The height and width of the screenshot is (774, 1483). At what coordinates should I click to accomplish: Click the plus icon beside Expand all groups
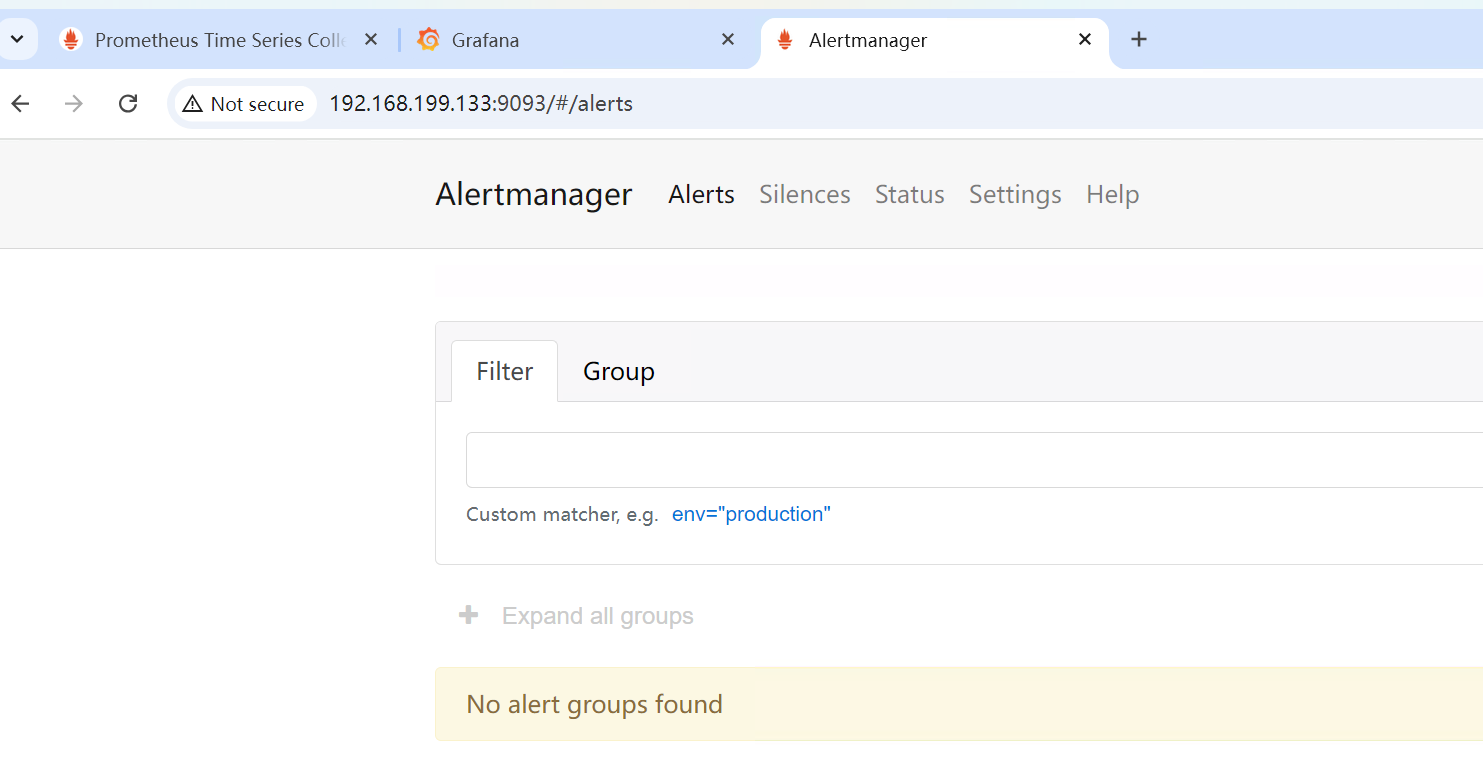(468, 615)
